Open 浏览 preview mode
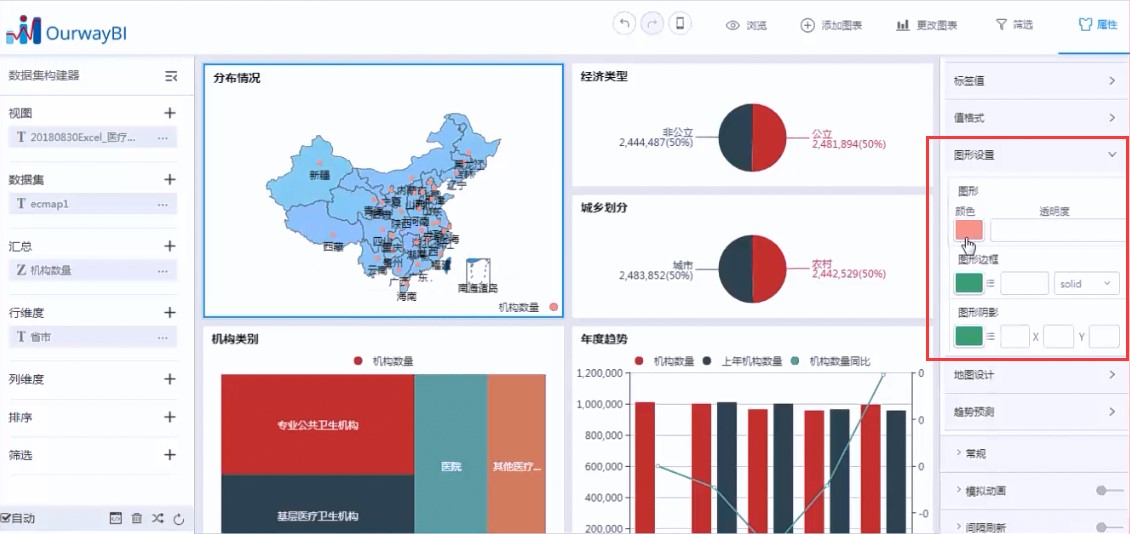Screen dimensions: 1130x534 [x=746, y=25]
